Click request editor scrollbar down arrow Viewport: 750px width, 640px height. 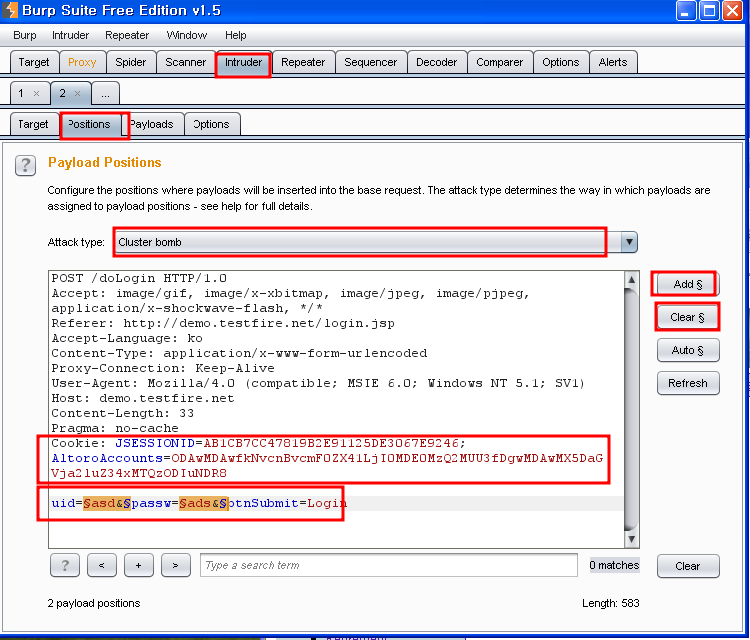click(631, 540)
